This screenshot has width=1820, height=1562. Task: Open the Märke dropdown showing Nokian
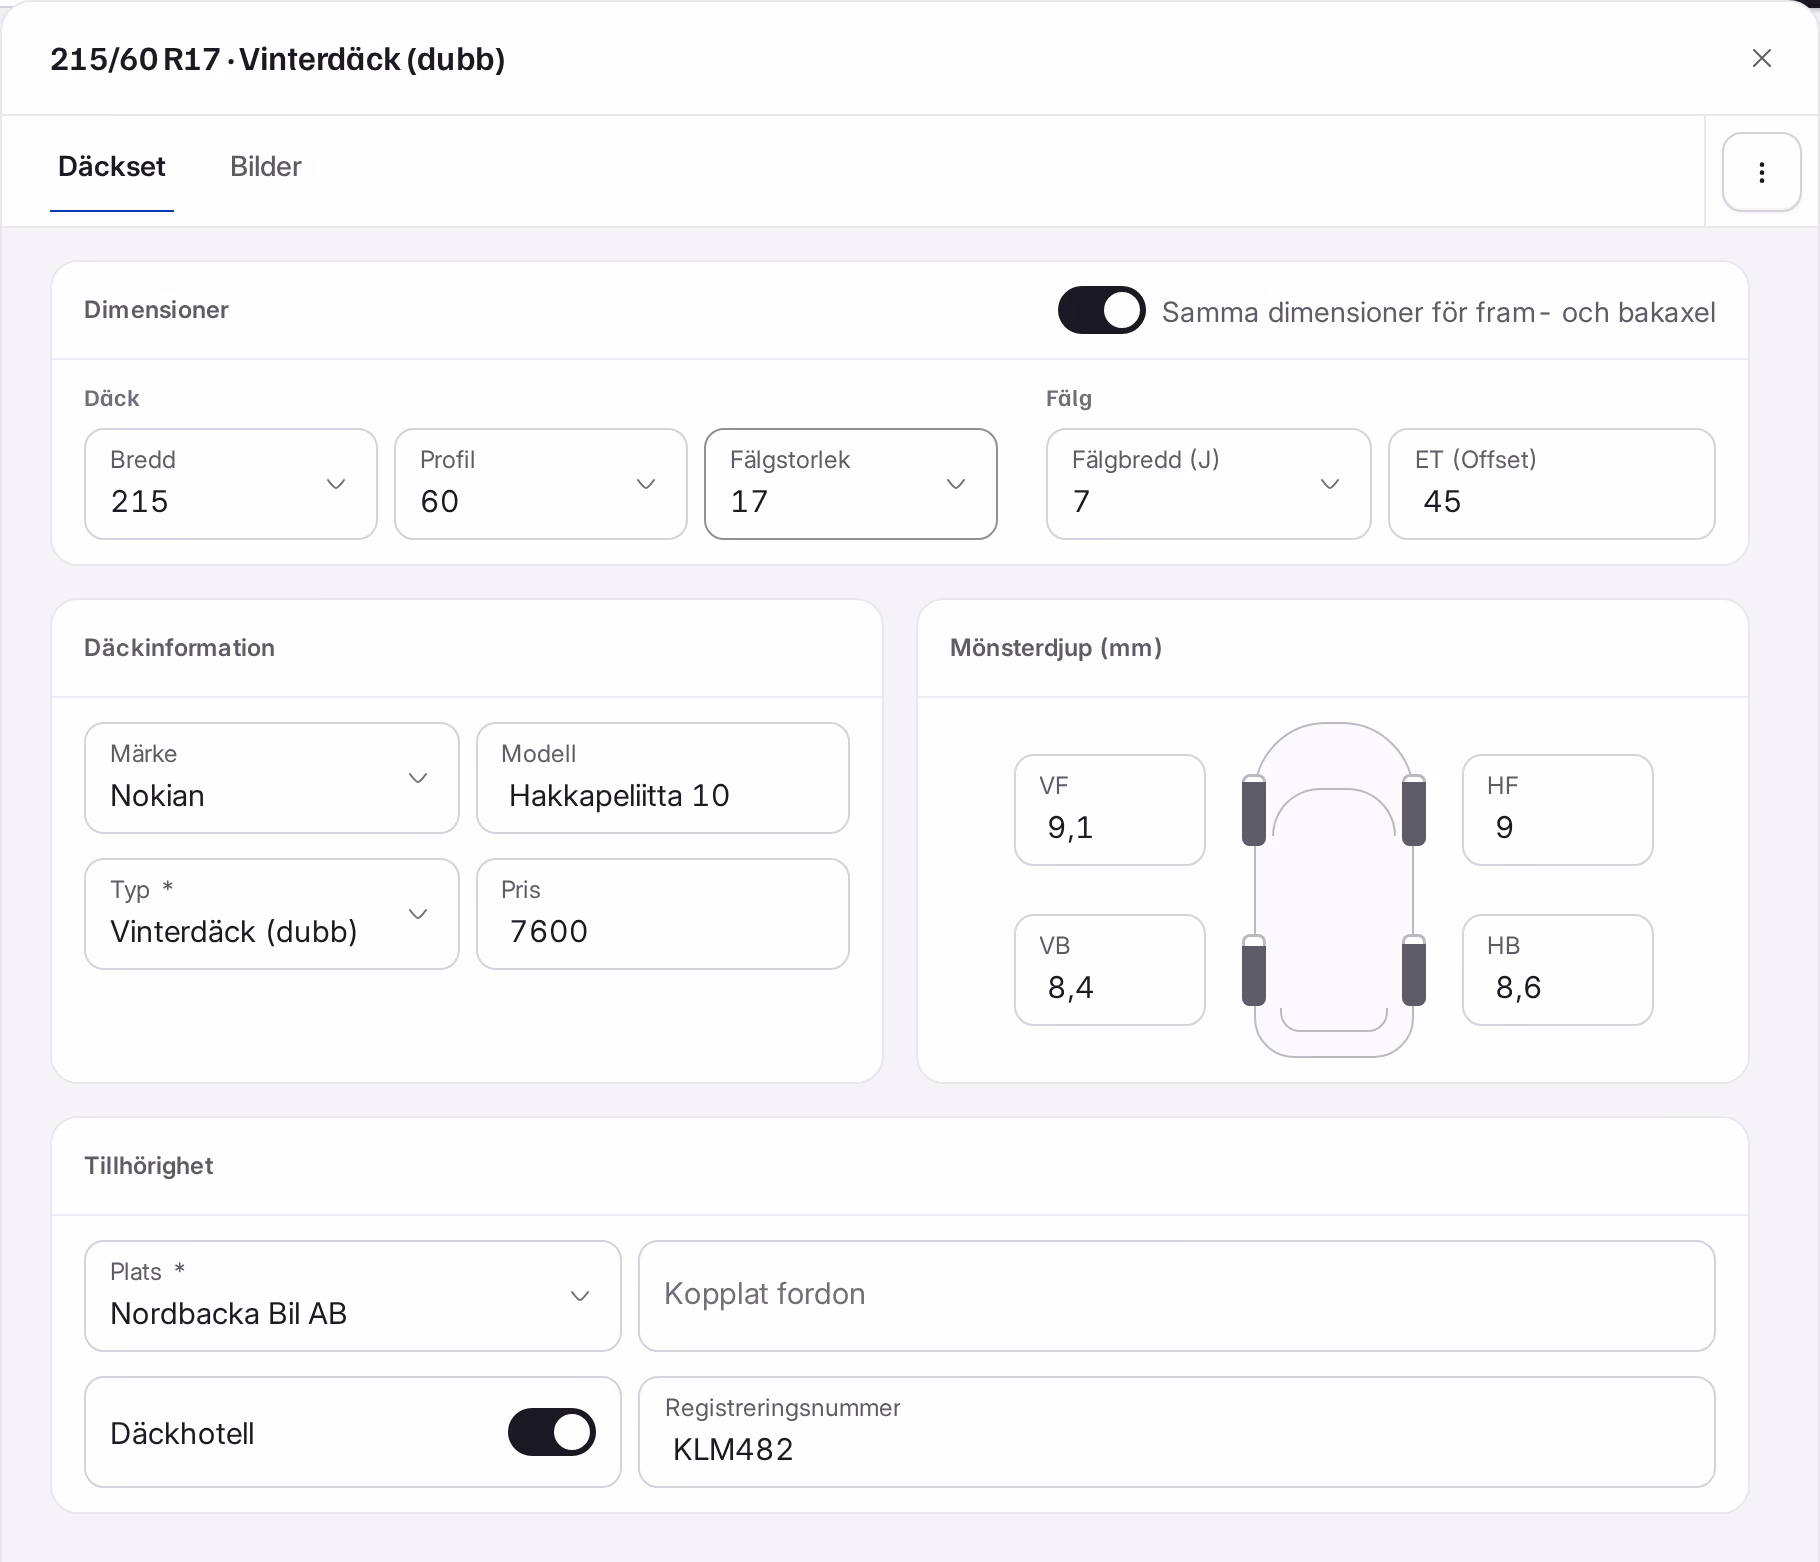[x=272, y=778]
